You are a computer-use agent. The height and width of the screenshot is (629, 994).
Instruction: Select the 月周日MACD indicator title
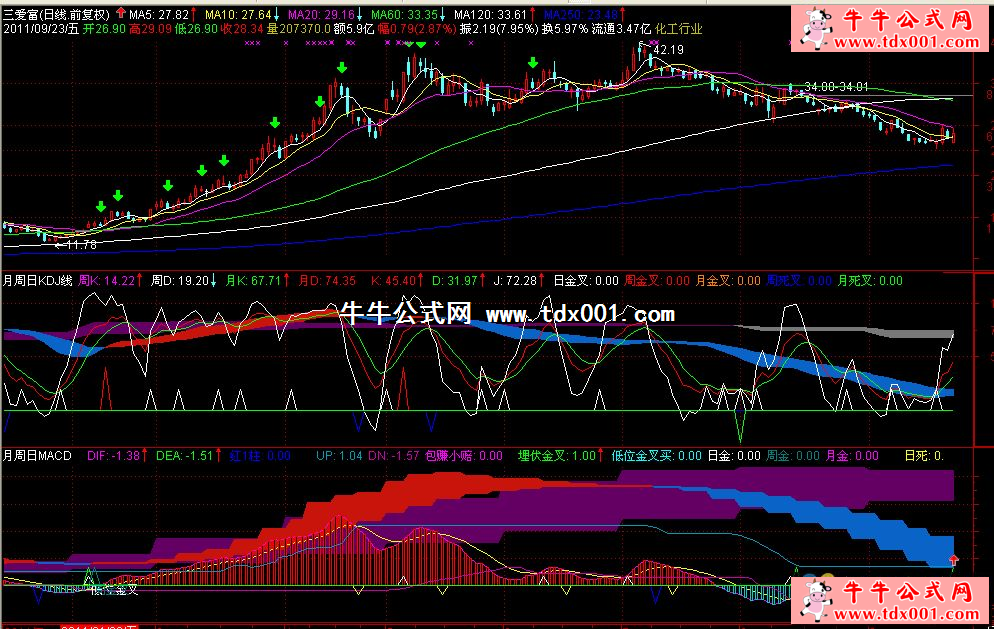point(38,455)
